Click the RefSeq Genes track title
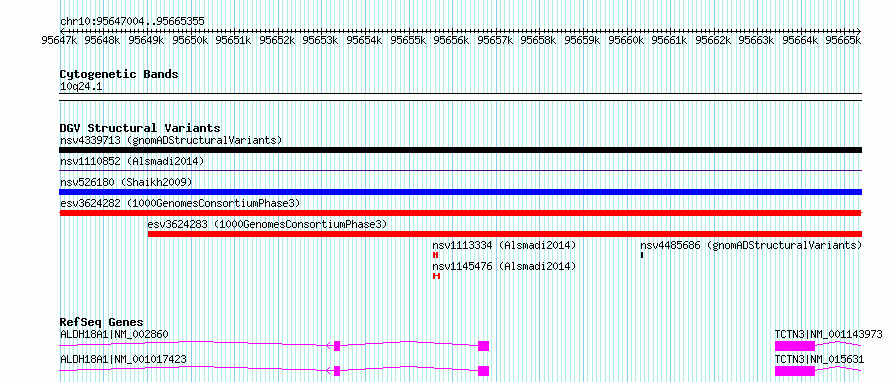This screenshot has height=382, width=890. click(102, 322)
